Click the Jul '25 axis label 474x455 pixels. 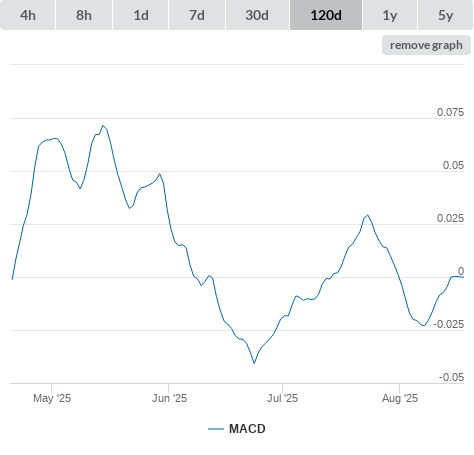(282, 398)
